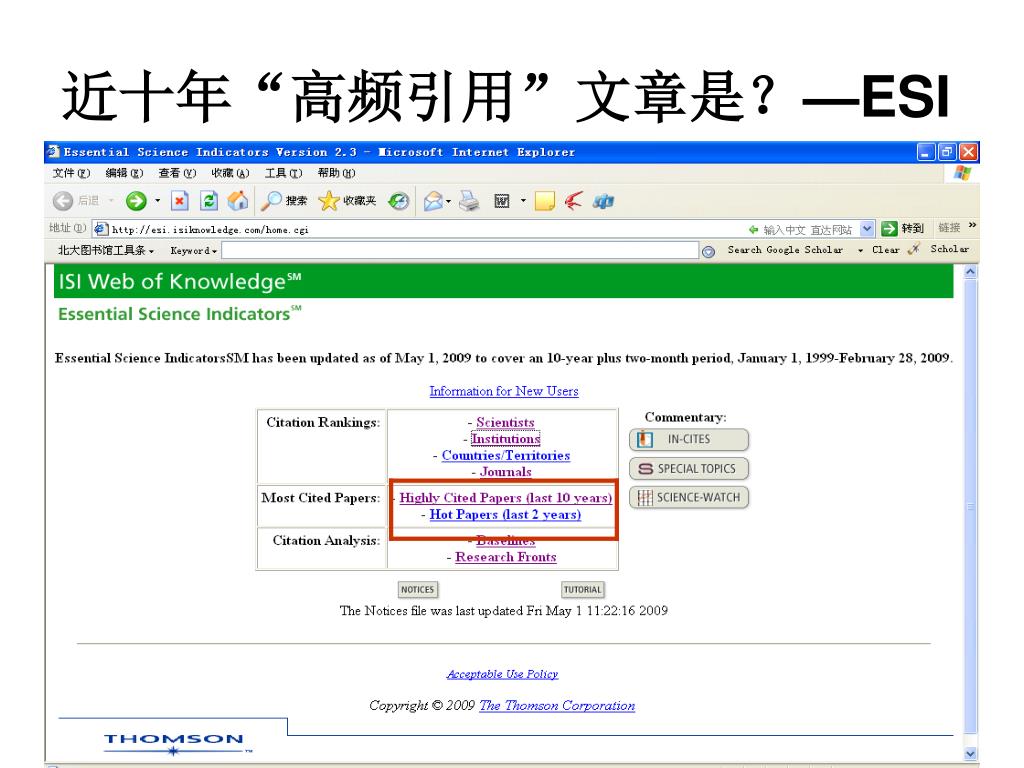Click the vertical scrollbar thumb

(970, 507)
